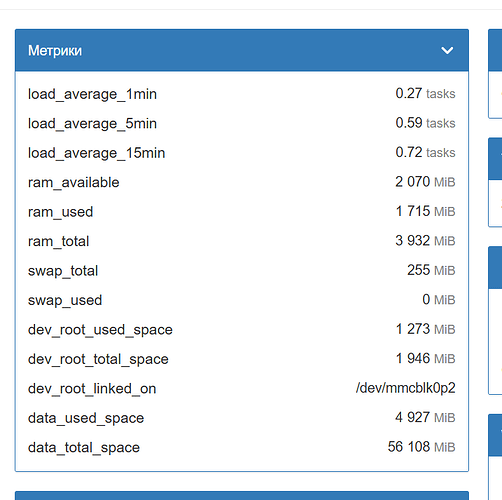502x500 pixels.
Task: Click the 56 108 MiB value
Action: [421, 447]
